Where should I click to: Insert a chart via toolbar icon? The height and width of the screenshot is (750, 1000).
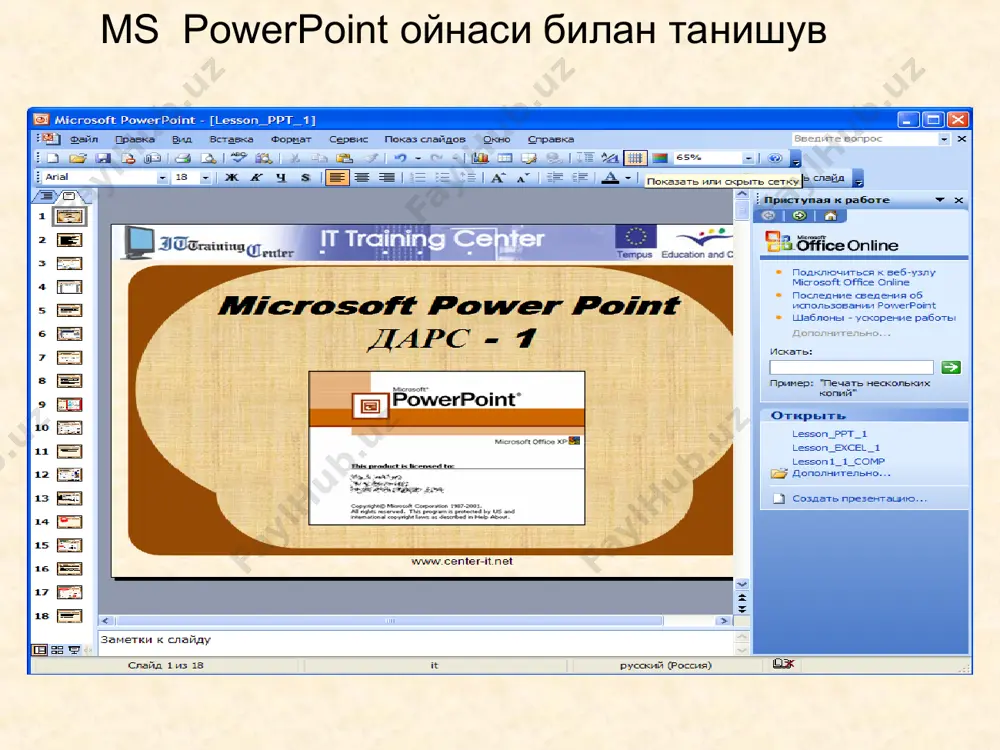point(480,158)
